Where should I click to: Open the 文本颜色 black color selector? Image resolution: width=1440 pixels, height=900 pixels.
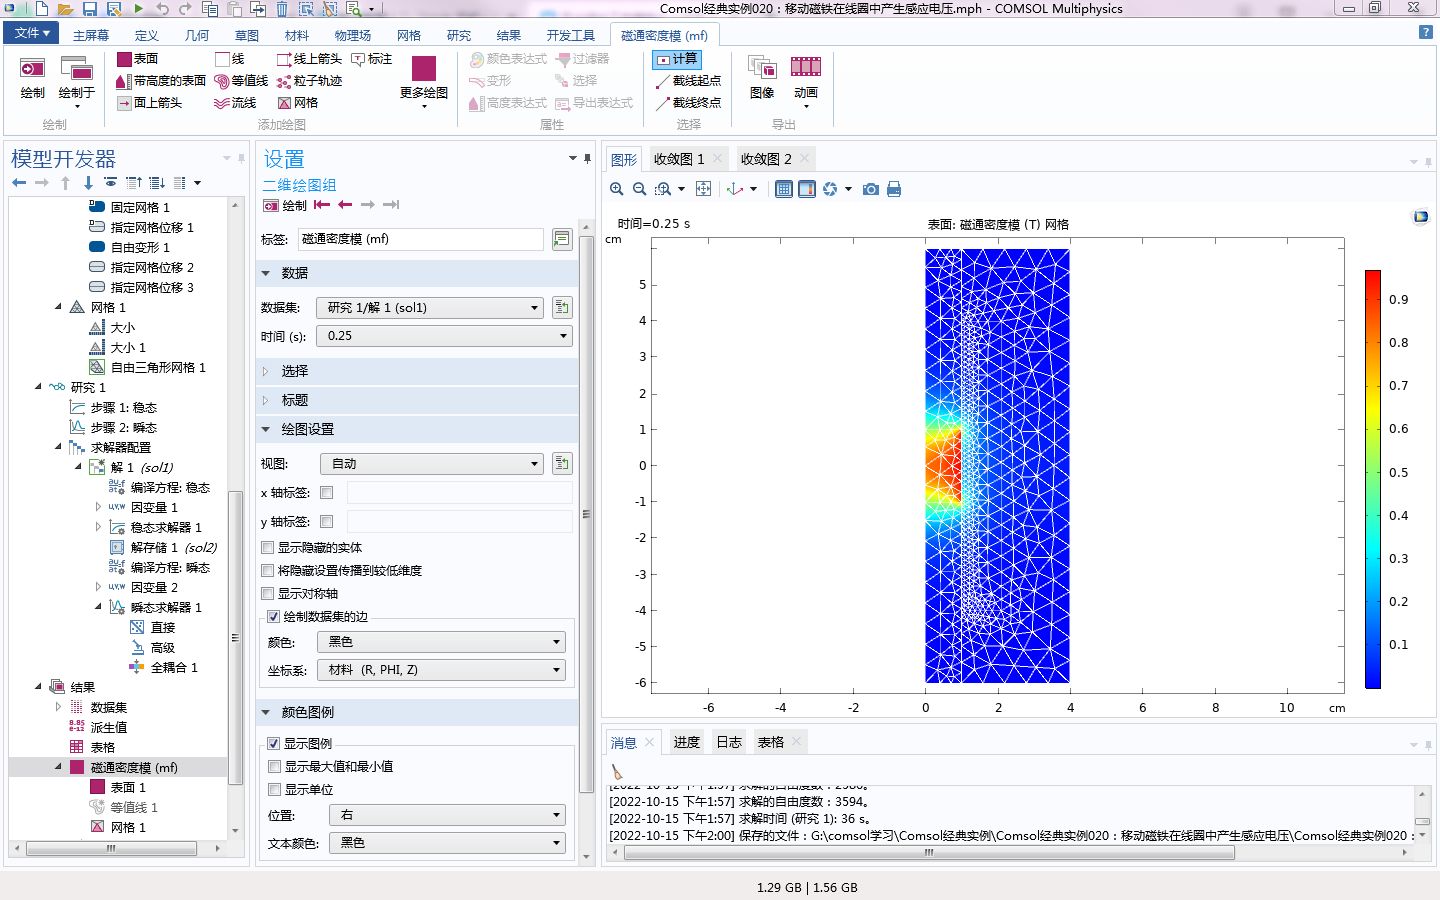click(x=445, y=843)
